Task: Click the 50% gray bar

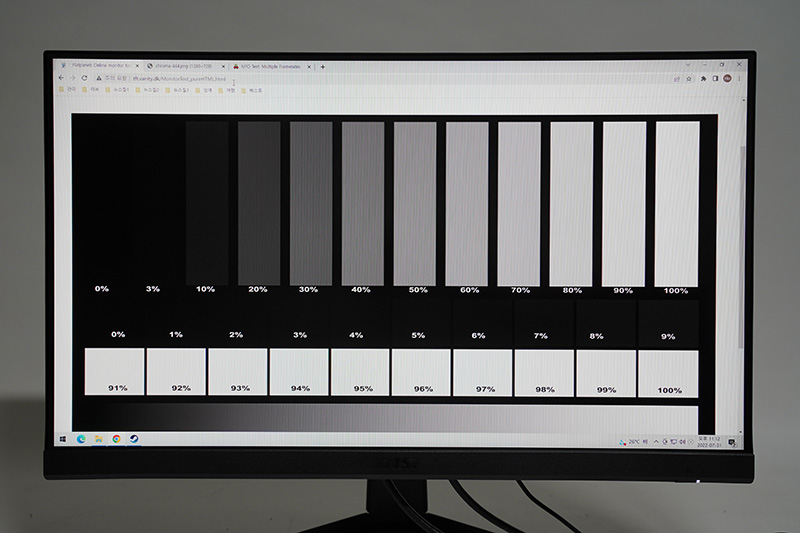Action: pyautogui.click(x=415, y=204)
